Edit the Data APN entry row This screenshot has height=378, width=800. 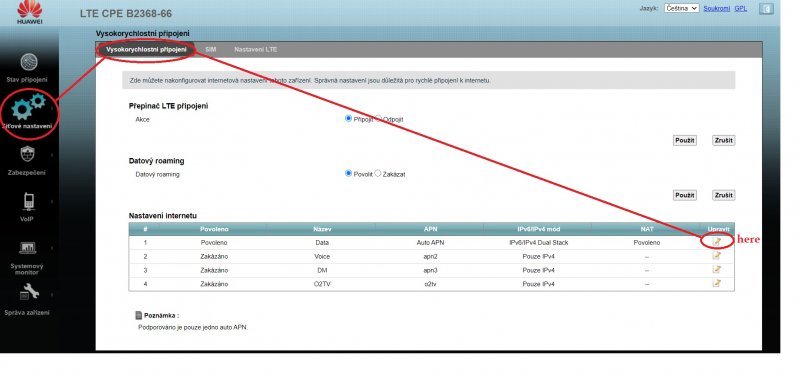717,242
